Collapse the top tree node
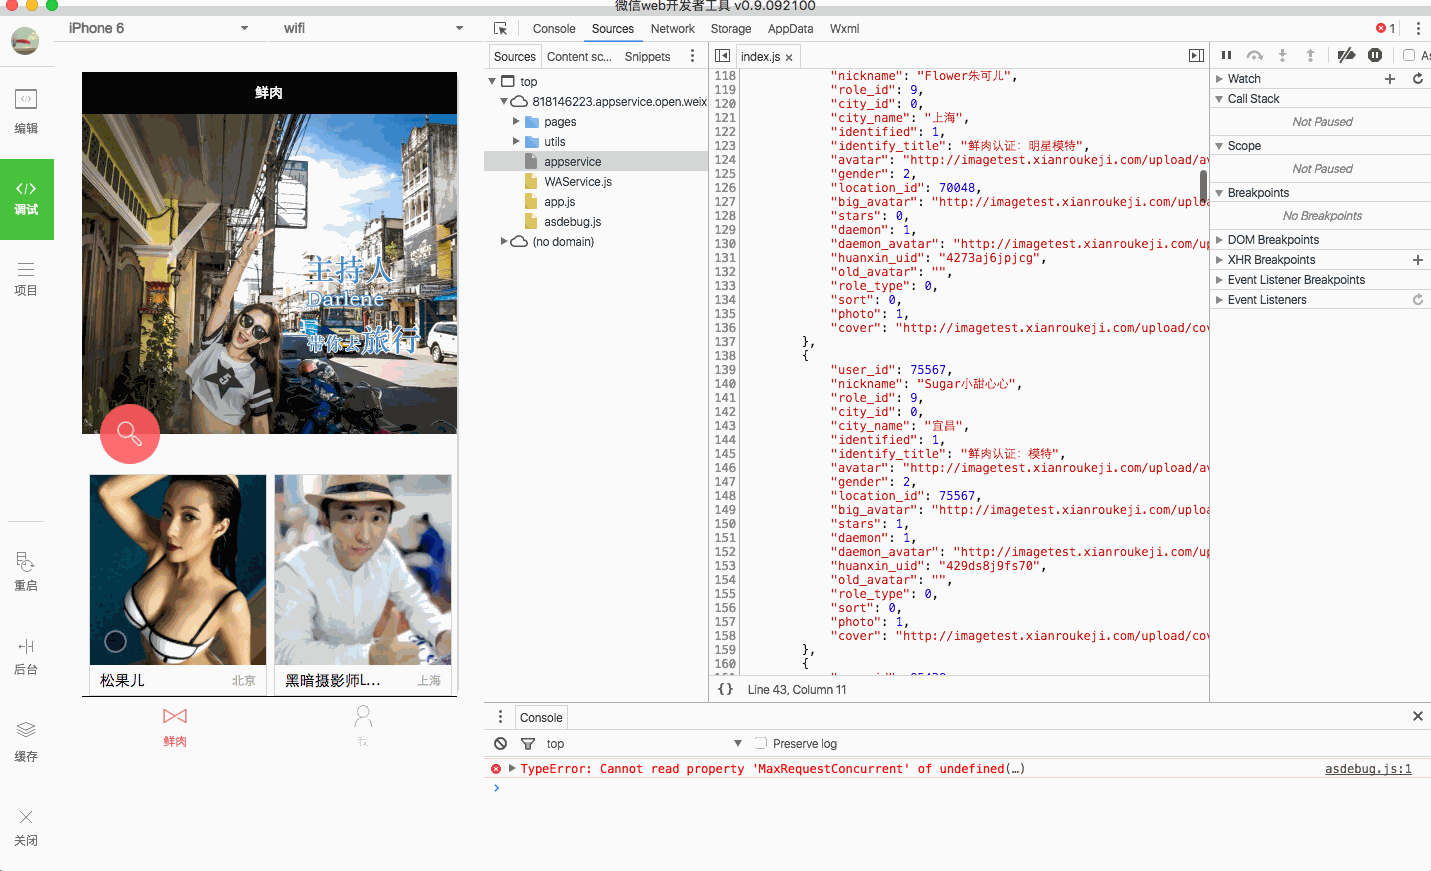The image size is (1431, 871). pos(492,82)
